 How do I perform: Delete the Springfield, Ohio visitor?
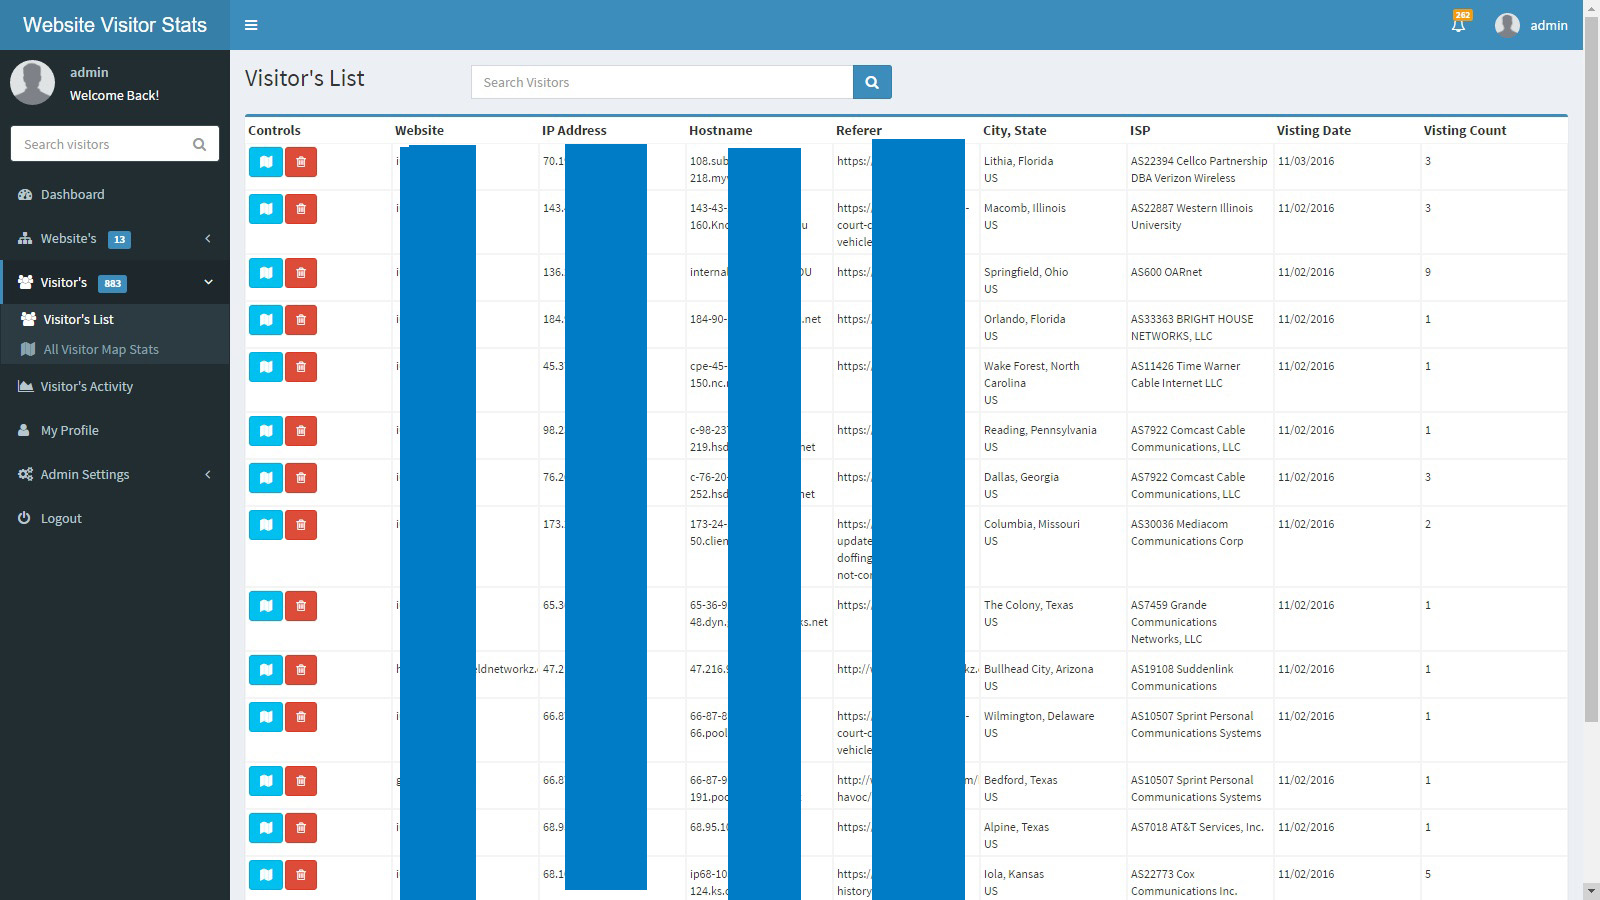pyautogui.click(x=301, y=272)
